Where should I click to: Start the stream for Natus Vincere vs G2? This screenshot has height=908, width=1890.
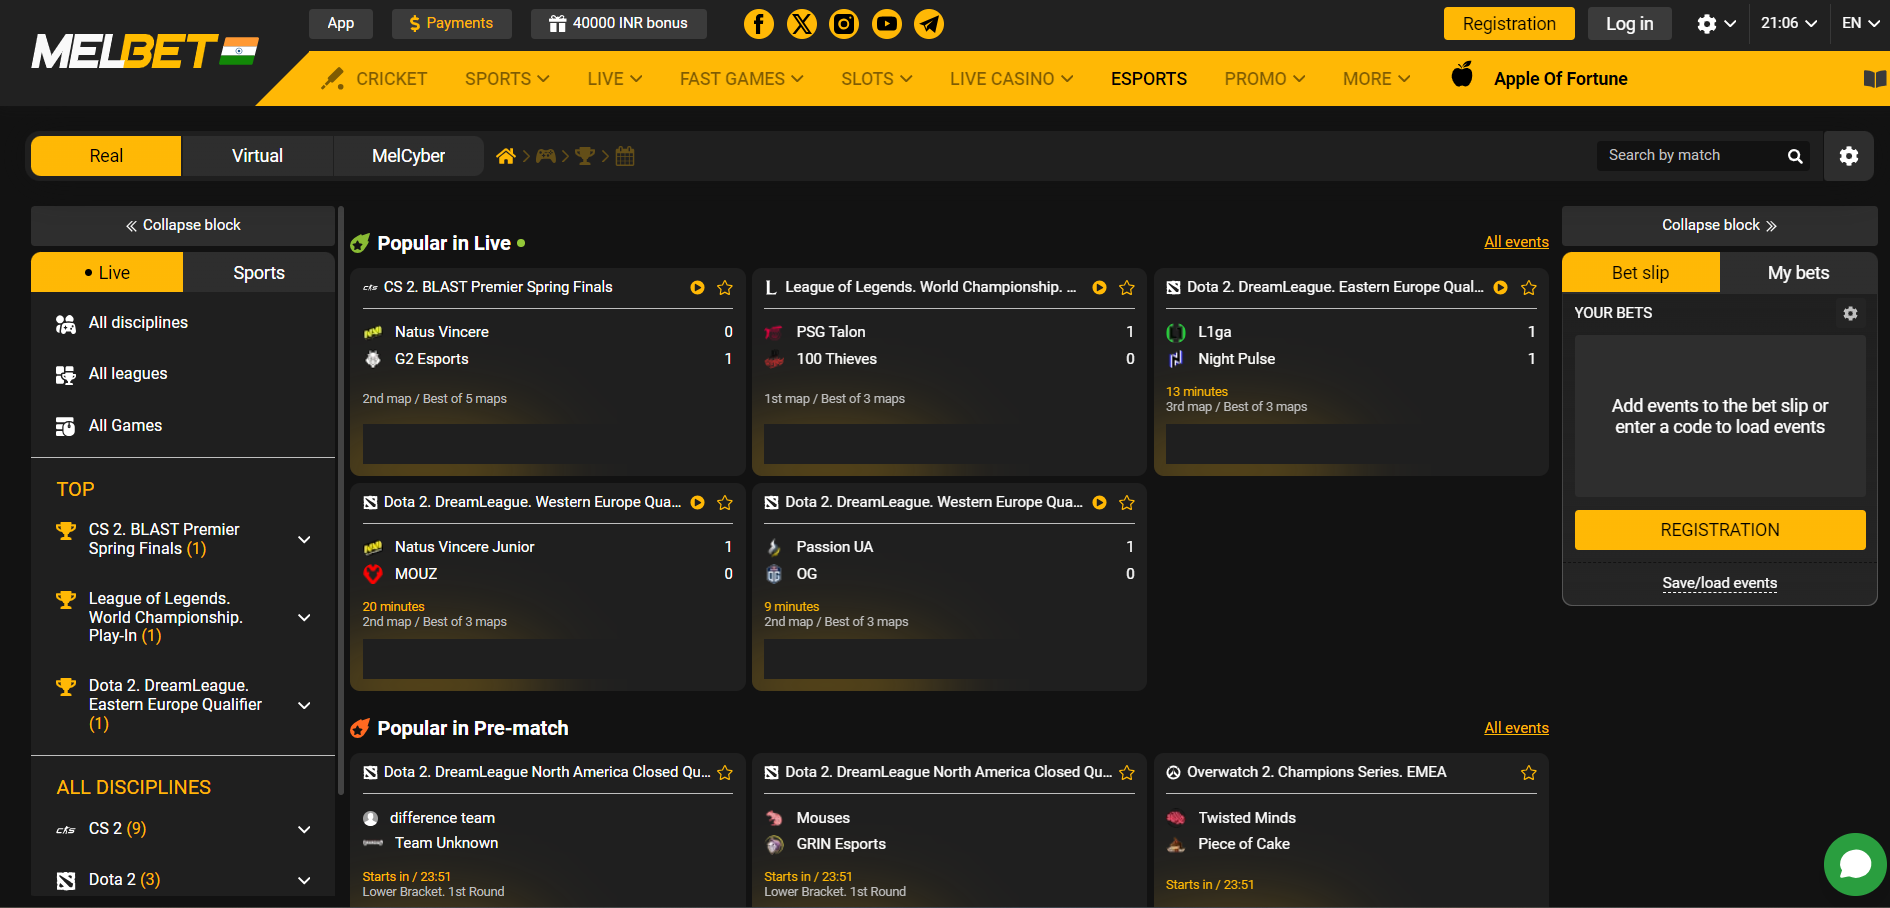pos(697,288)
